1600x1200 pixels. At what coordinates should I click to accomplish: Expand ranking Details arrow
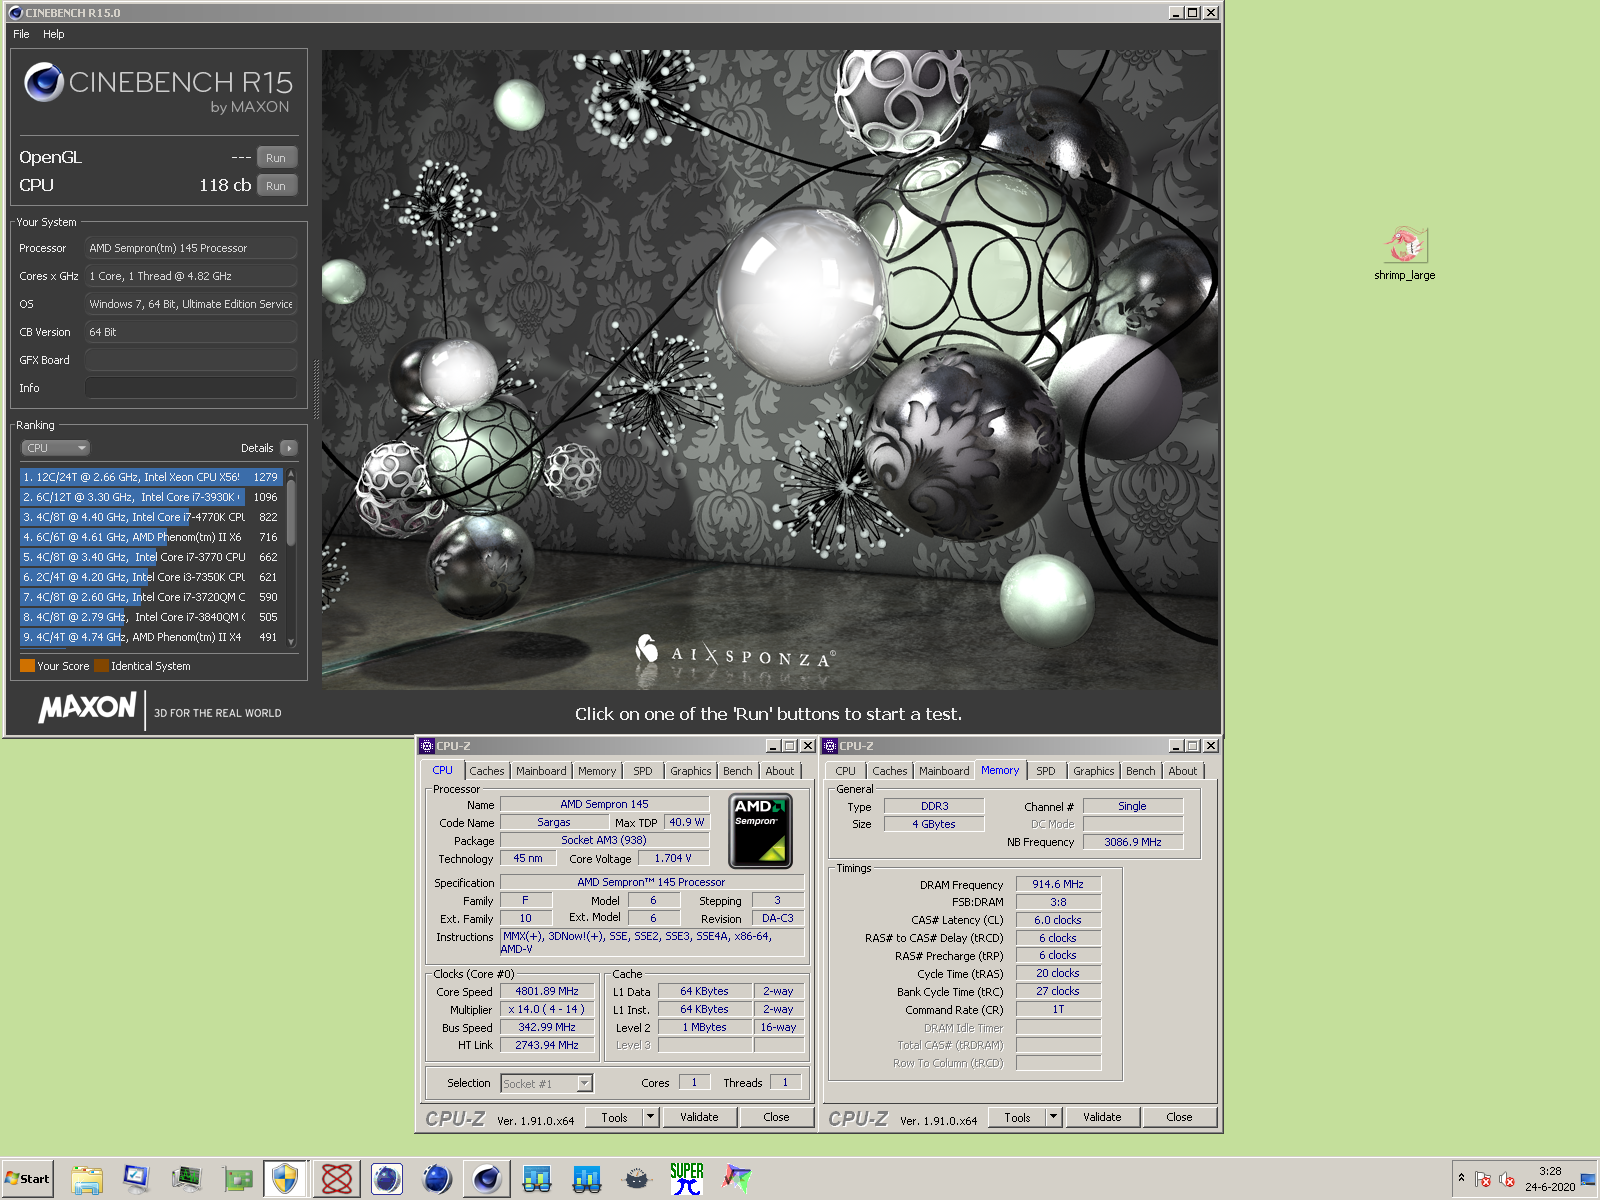click(x=289, y=448)
